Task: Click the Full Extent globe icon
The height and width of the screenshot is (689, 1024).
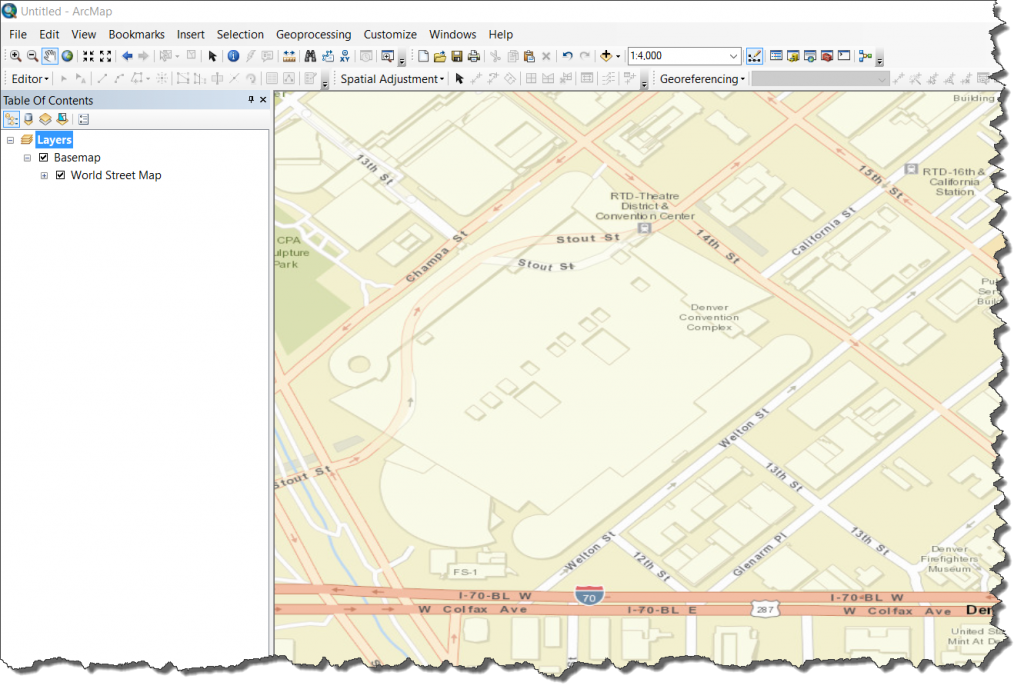Action: [68, 56]
